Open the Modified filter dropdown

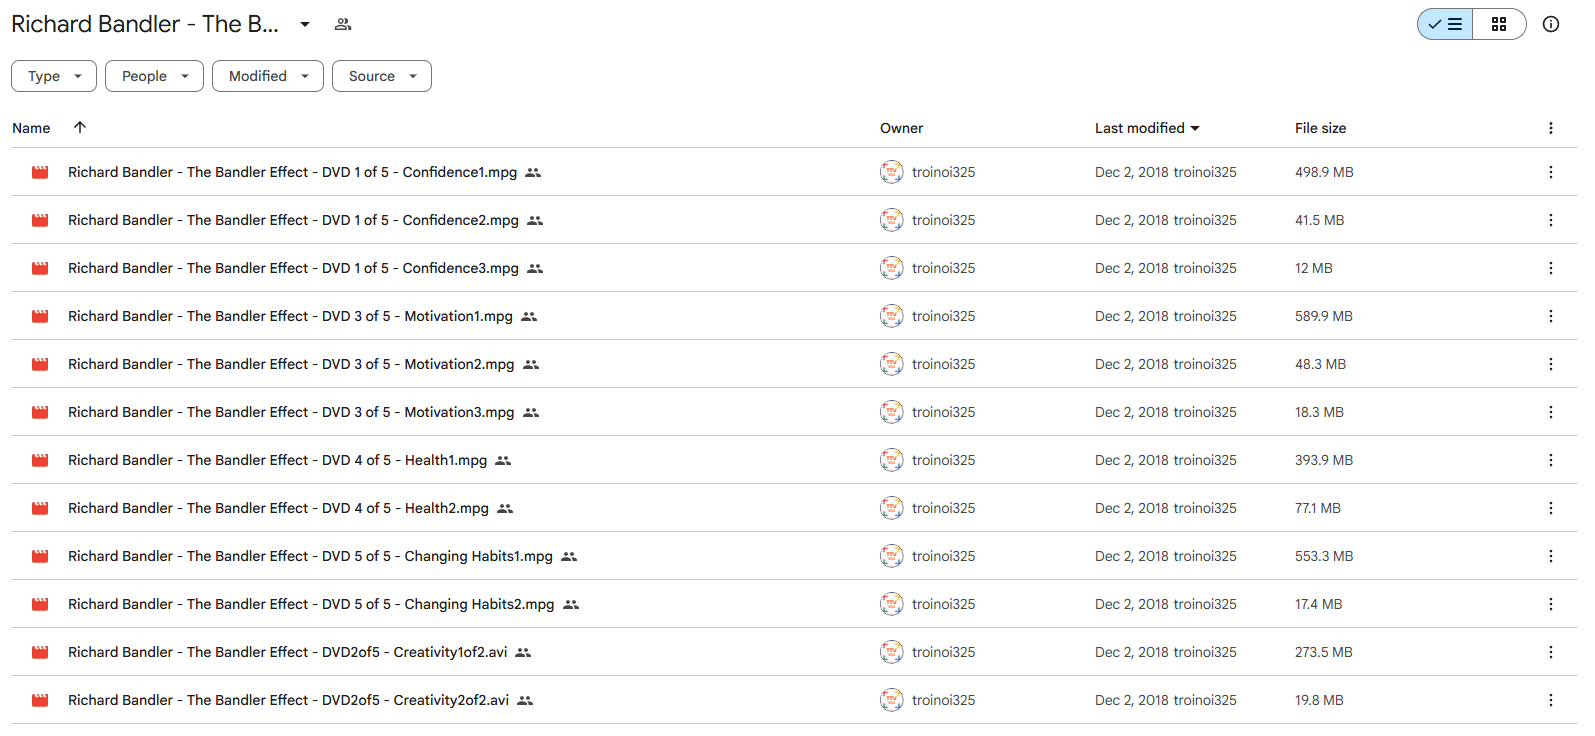click(268, 76)
